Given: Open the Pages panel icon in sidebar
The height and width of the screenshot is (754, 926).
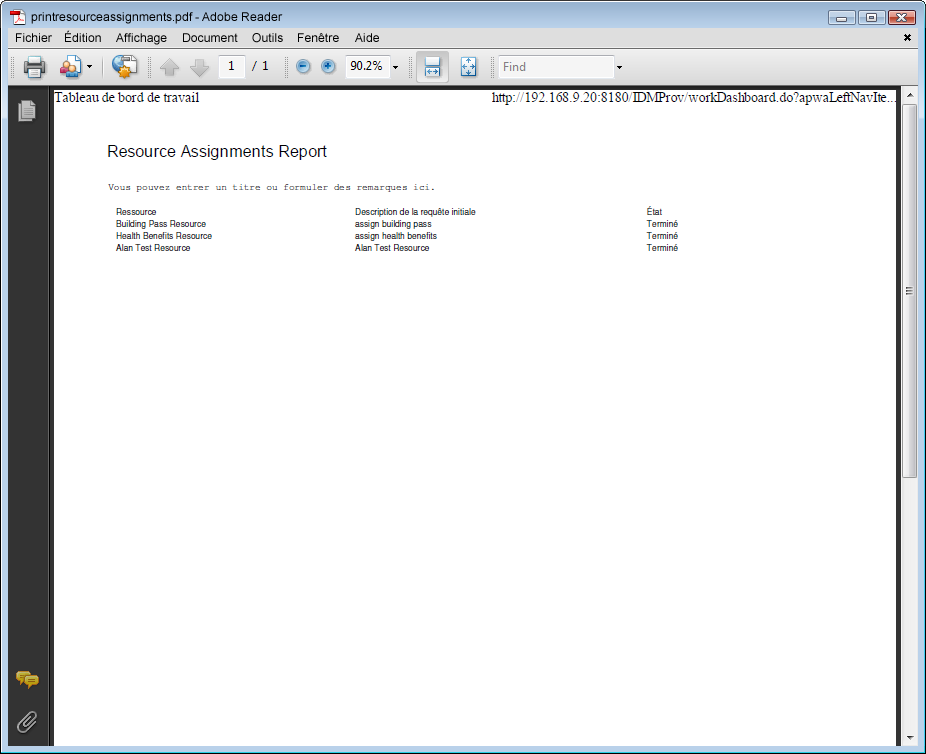Looking at the screenshot, I should 27,110.
